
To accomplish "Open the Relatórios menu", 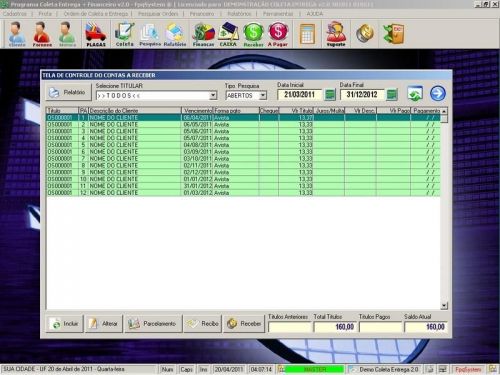I will pyautogui.click(x=239, y=14).
